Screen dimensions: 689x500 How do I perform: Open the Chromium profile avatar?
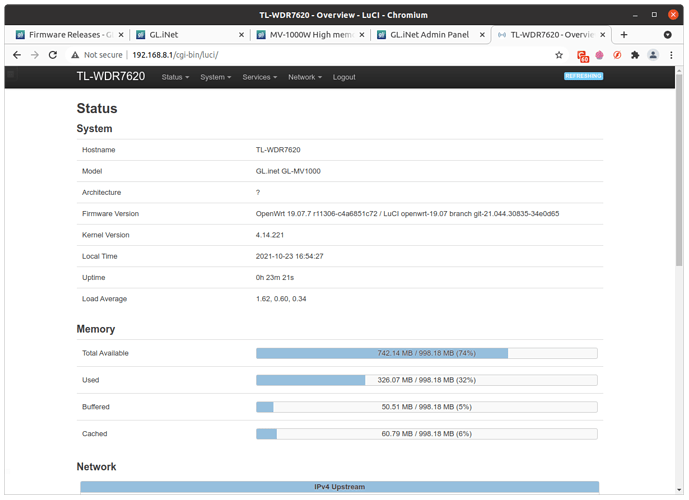point(653,55)
